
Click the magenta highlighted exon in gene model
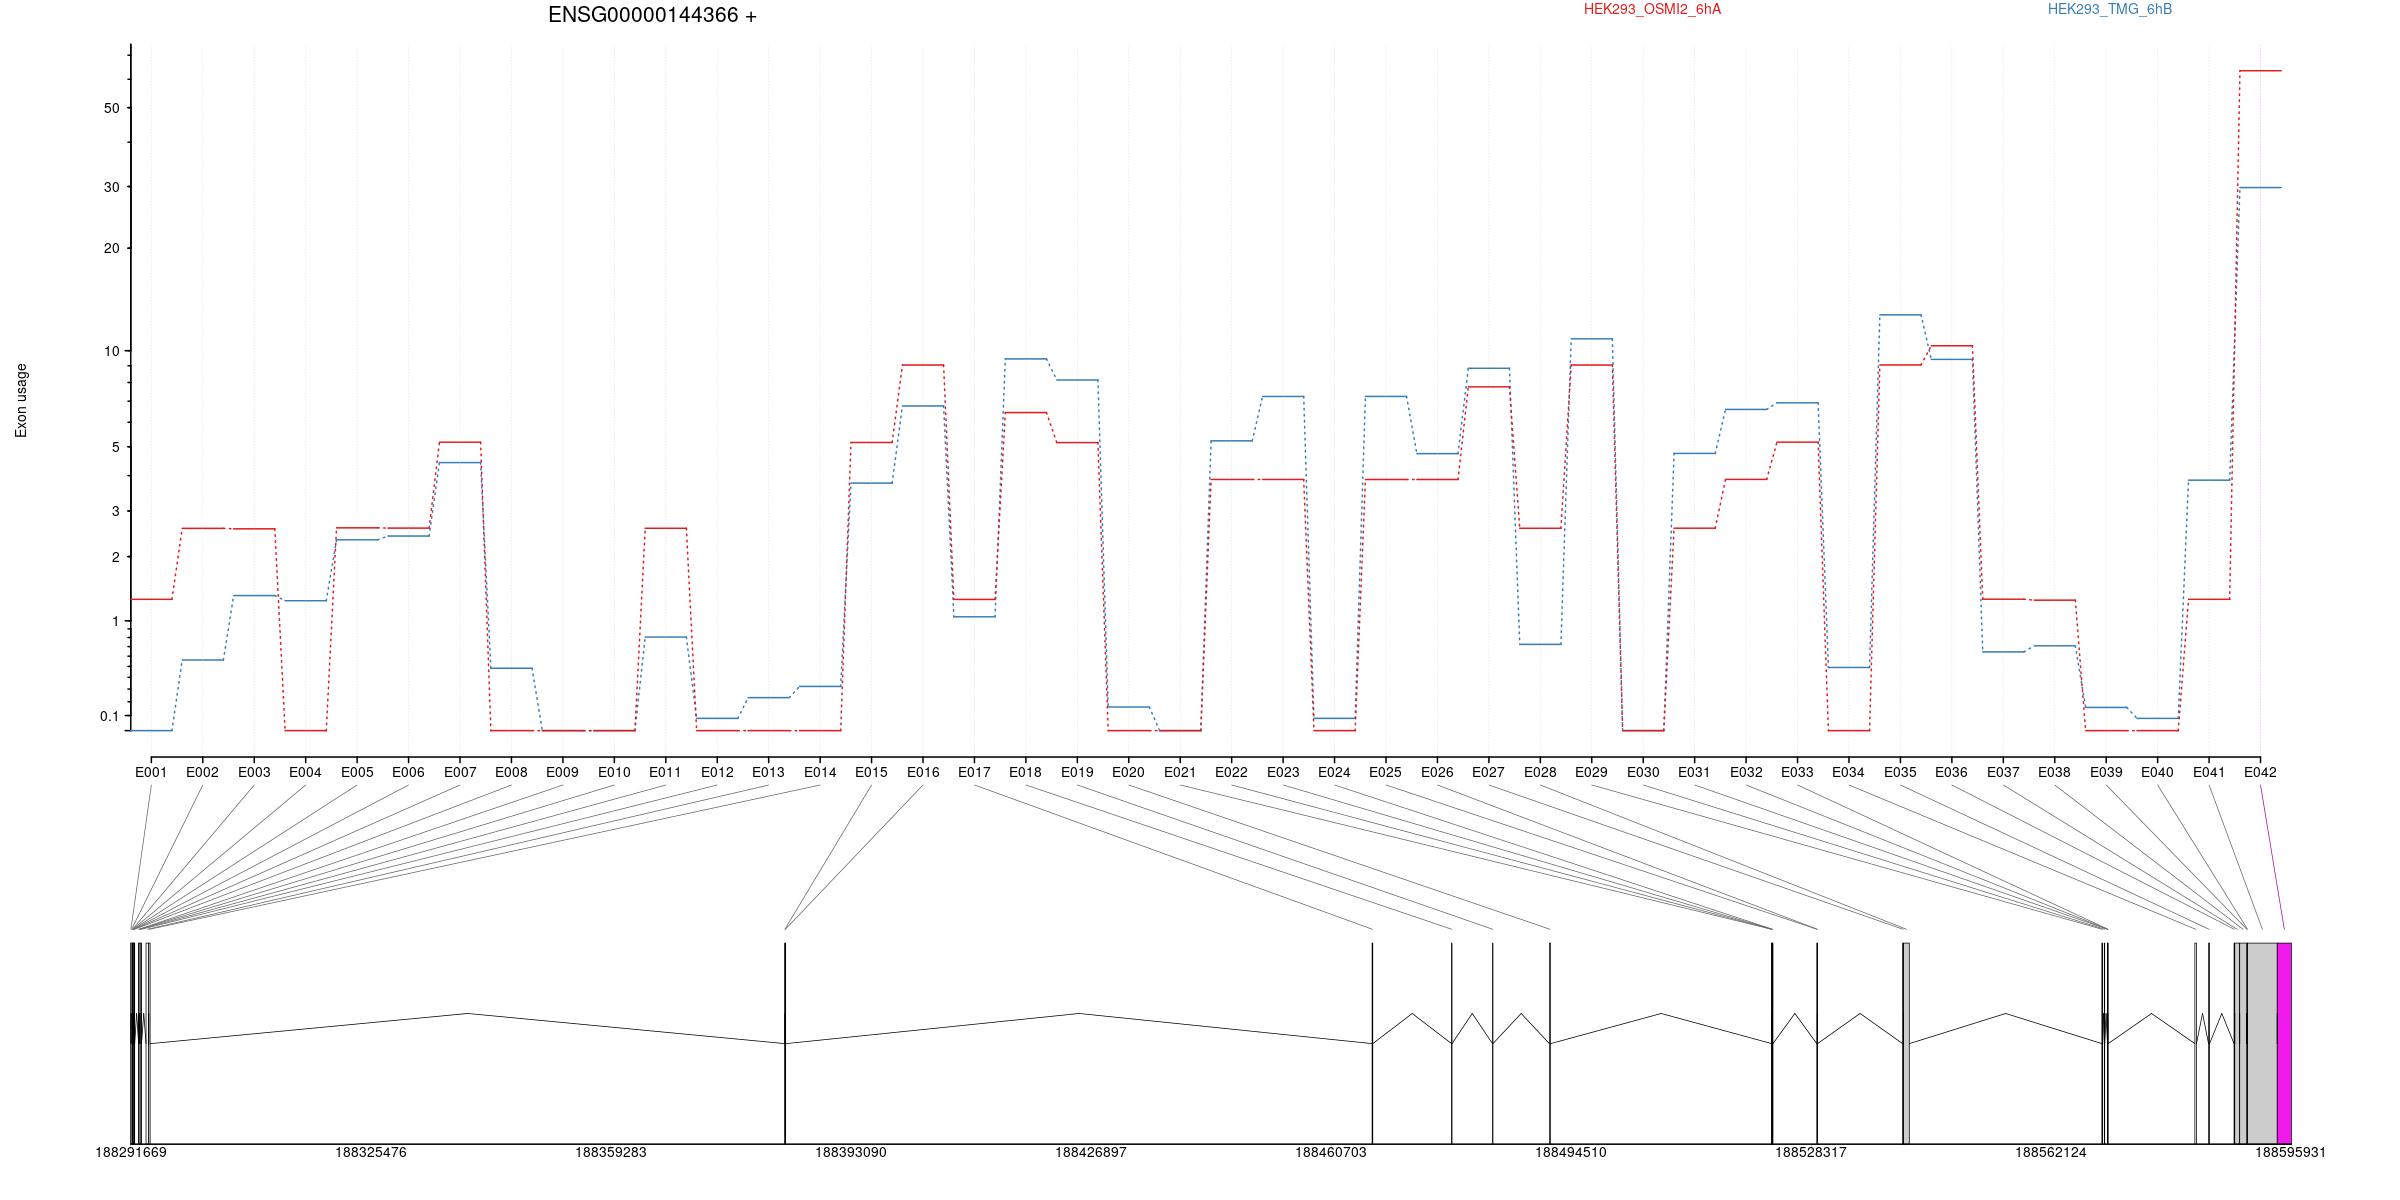coord(2284,1043)
